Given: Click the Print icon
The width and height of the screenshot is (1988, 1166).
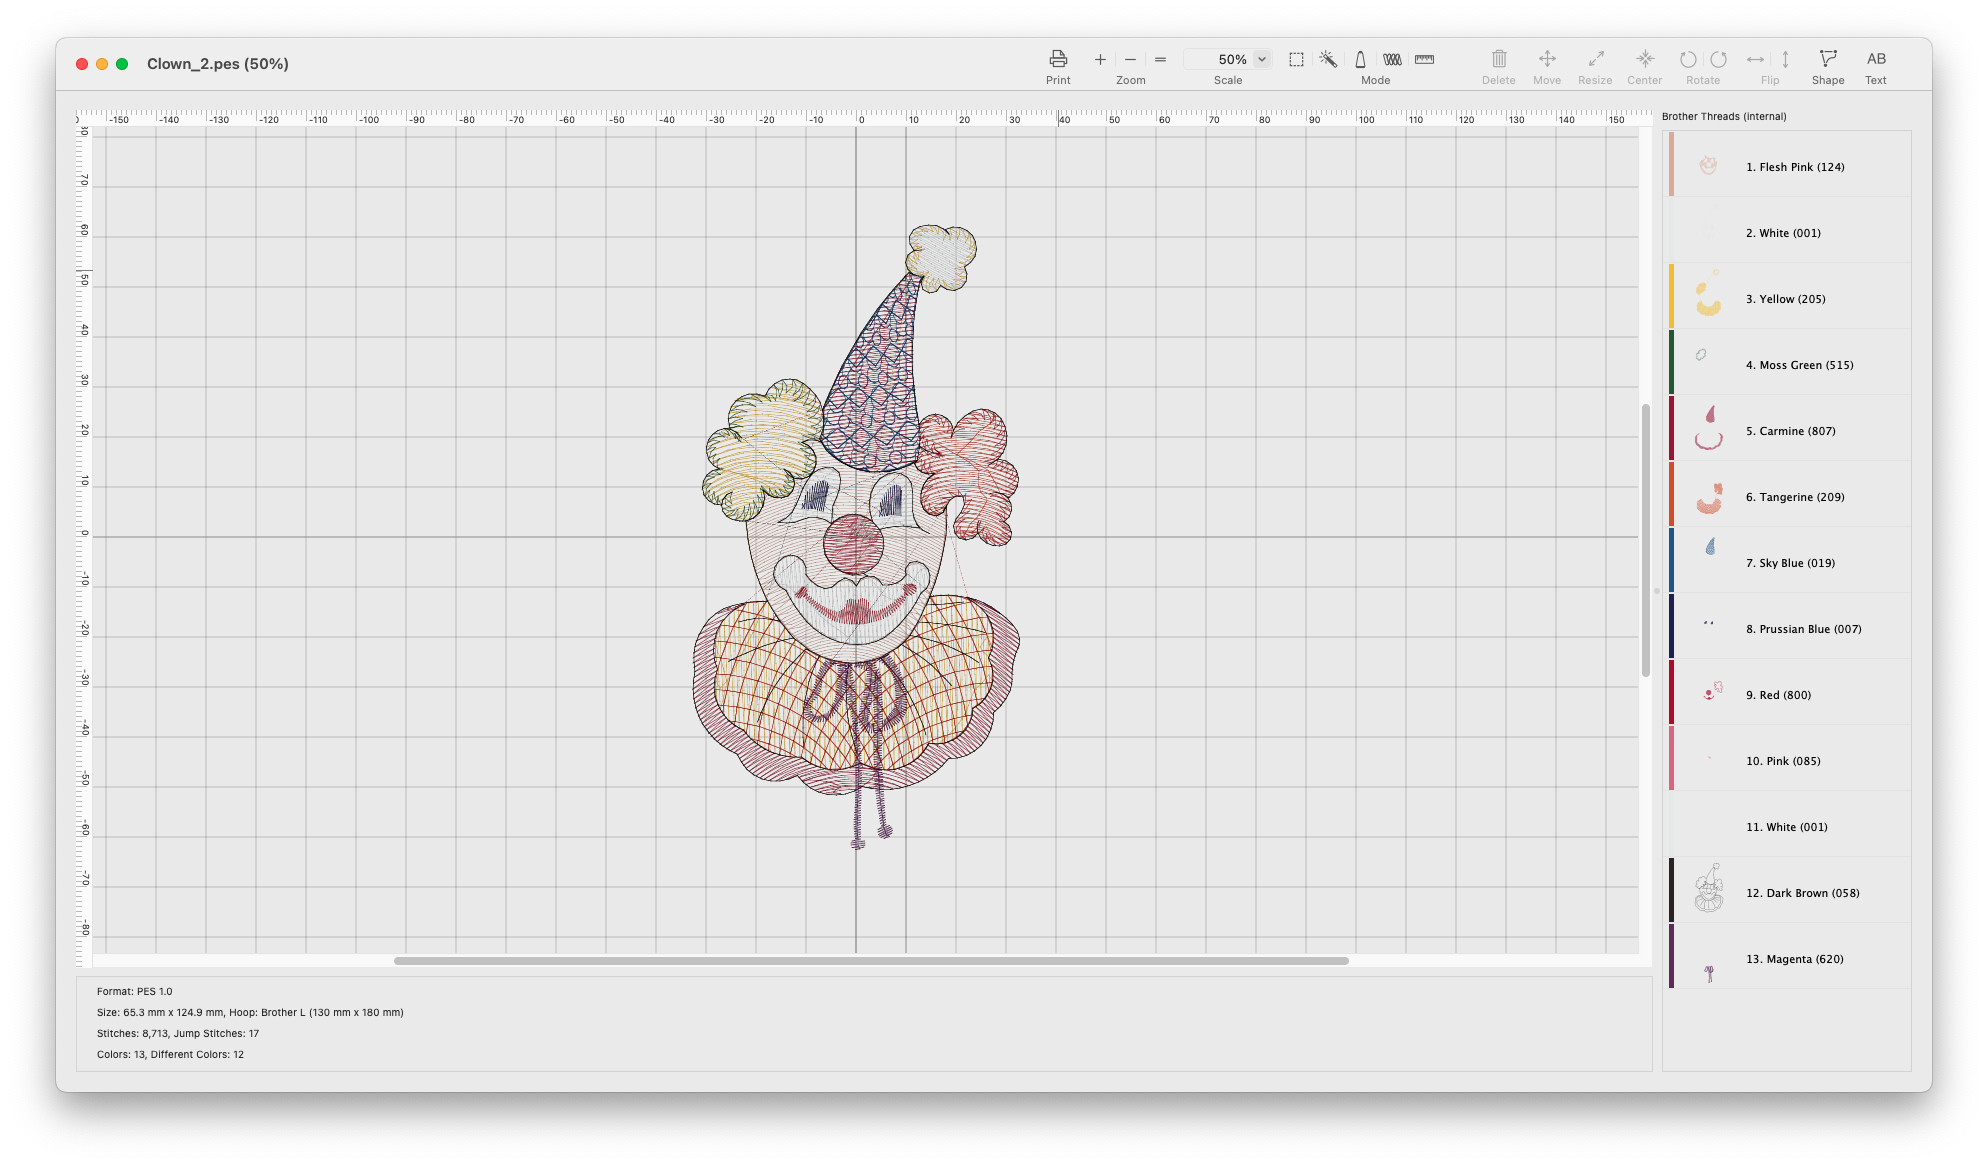Looking at the screenshot, I should [1058, 59].
